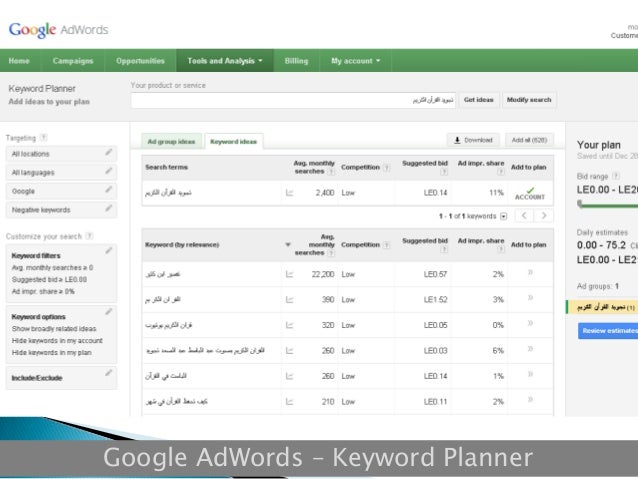Click Competition help icon in search terms header
638x479 pixels.
tap(387, 167)
